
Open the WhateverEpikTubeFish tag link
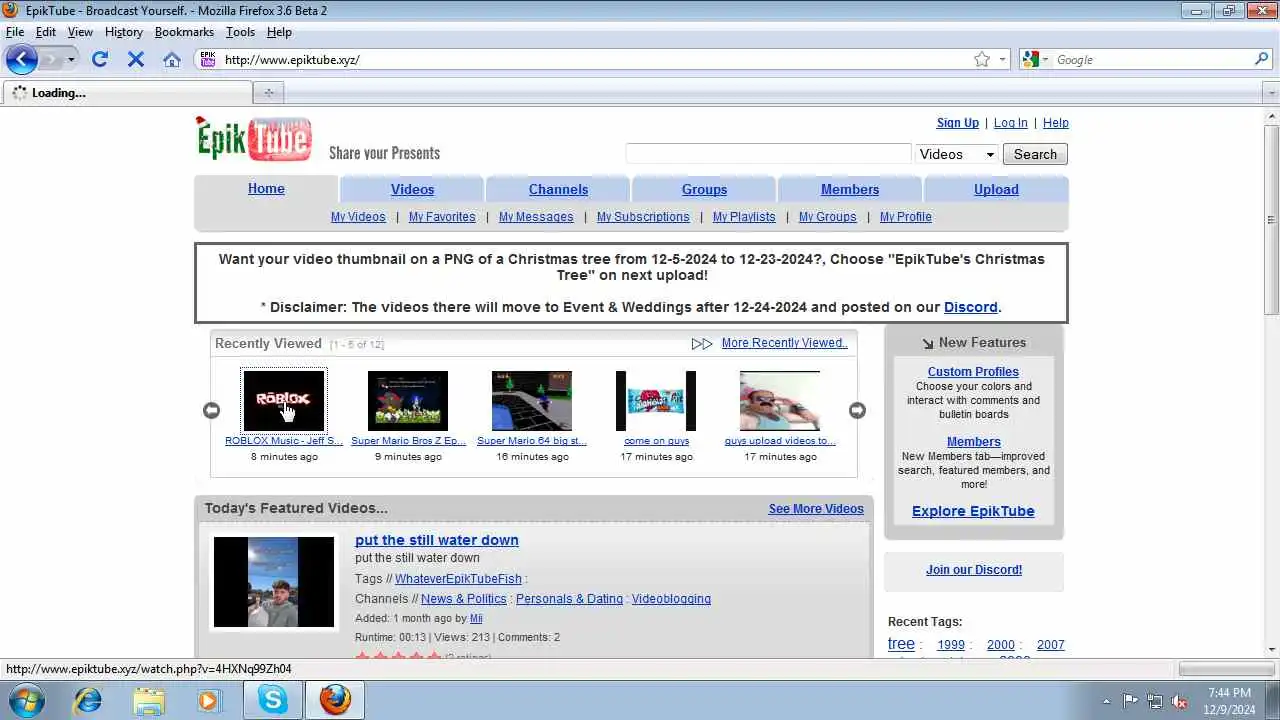tap(458, 579)
